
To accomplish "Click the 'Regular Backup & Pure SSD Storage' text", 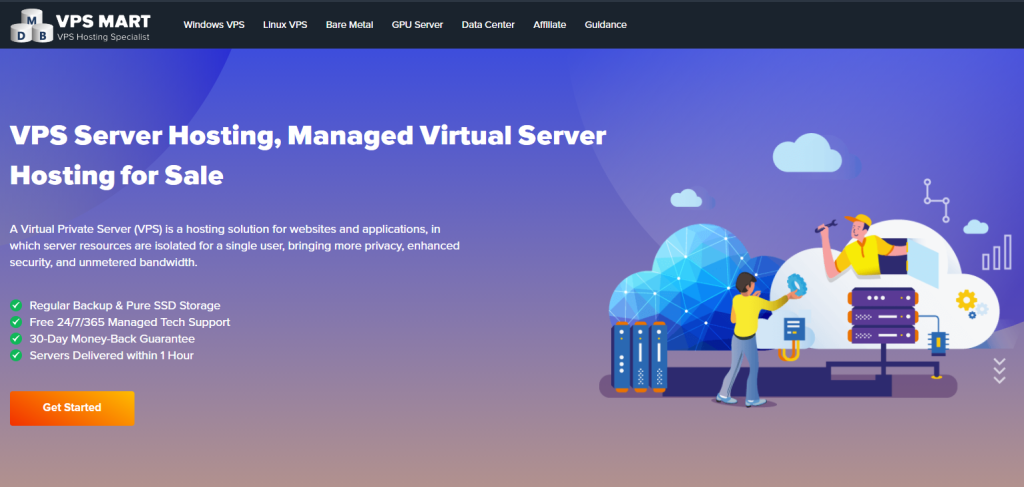I will pos(125,305).
